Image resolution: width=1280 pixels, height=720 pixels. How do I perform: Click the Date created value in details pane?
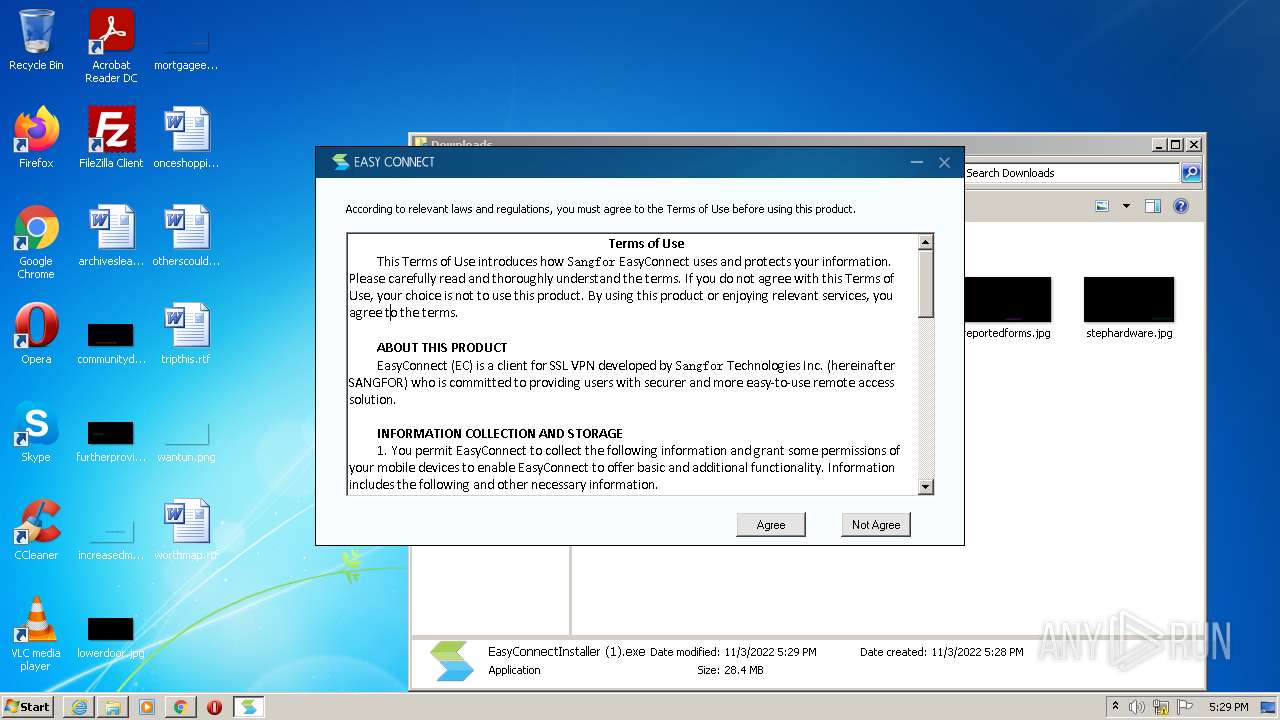pyautogui.click(x=977, y=652)
